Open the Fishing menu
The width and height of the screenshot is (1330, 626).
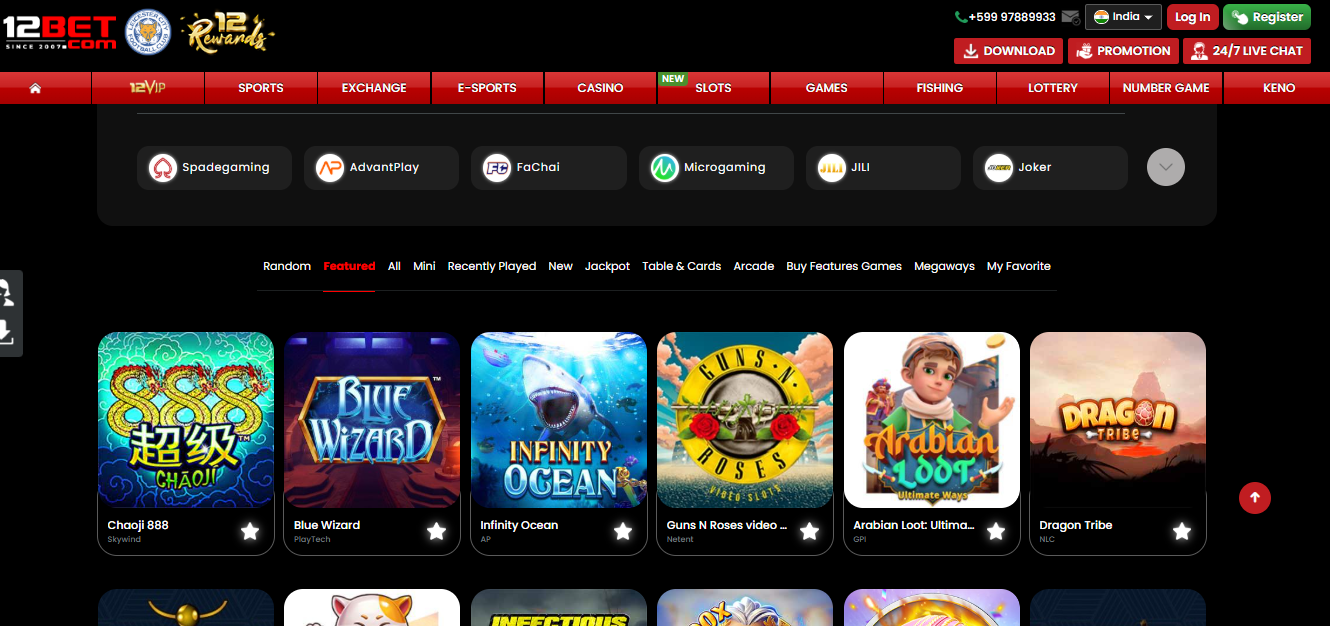(x=940, y=88)
